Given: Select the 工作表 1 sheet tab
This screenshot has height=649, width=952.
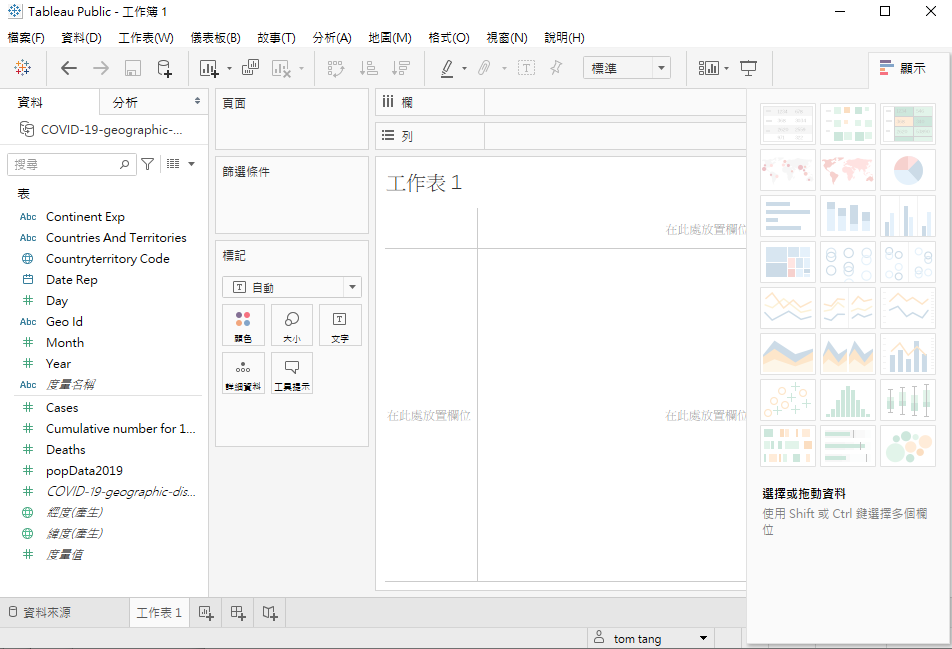Looking at the screenshot, I should pos(159,613).
